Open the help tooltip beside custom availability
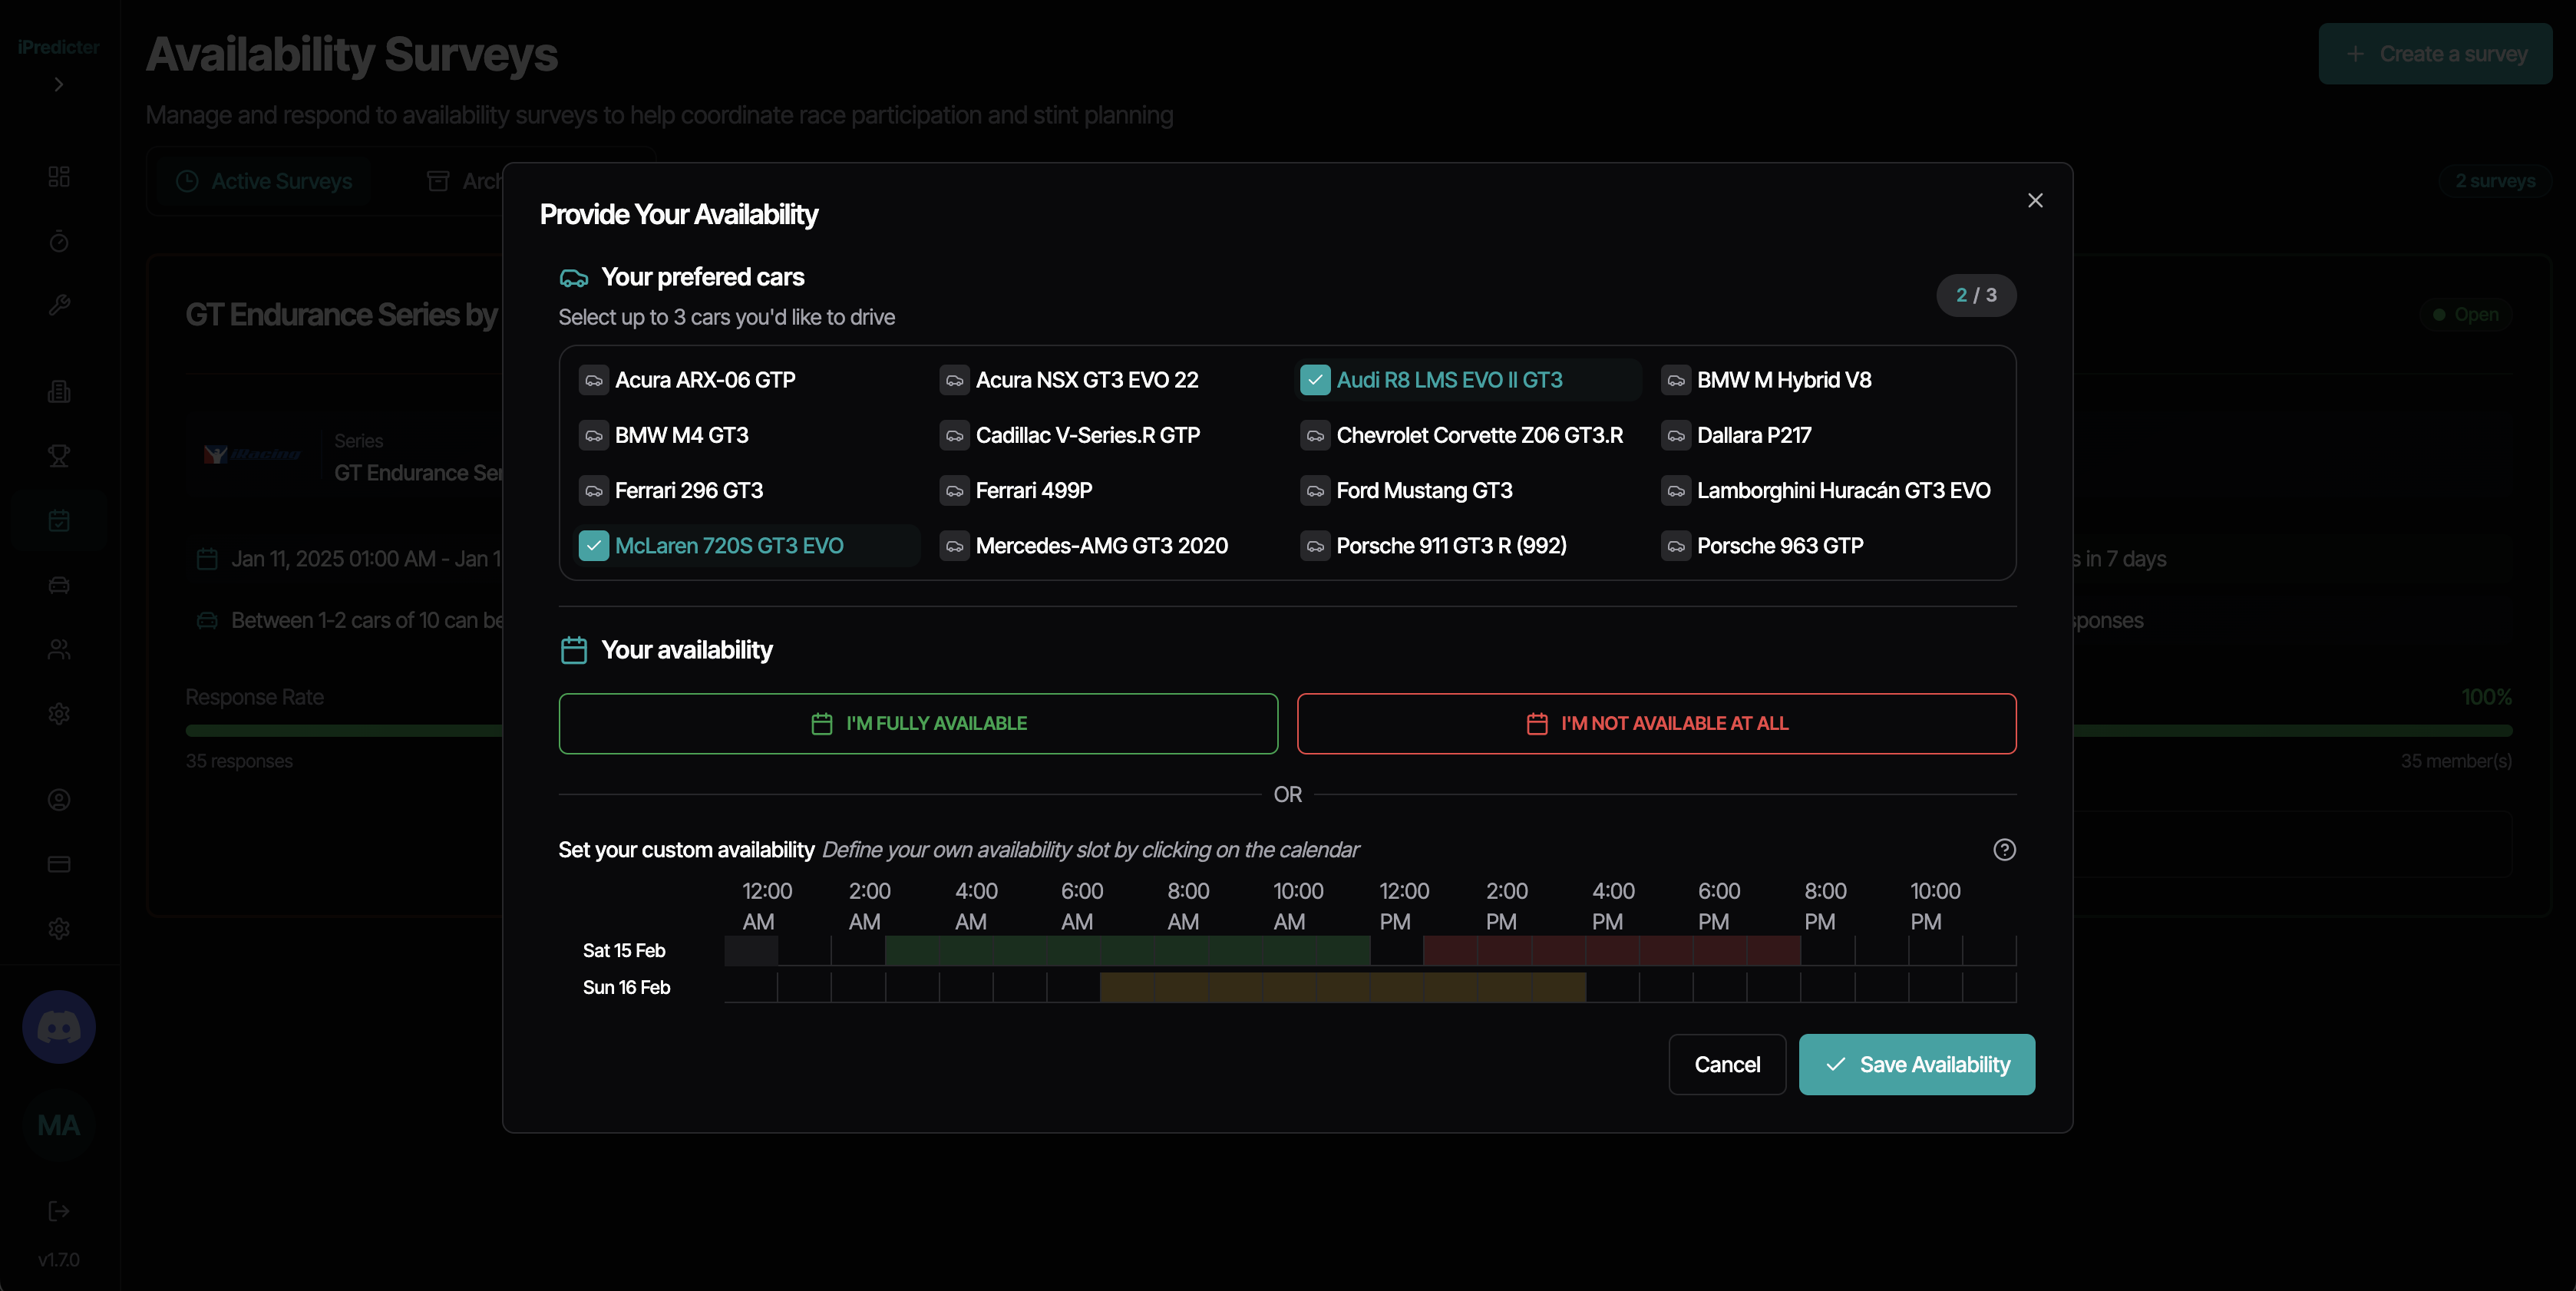 coord(2006,849)
